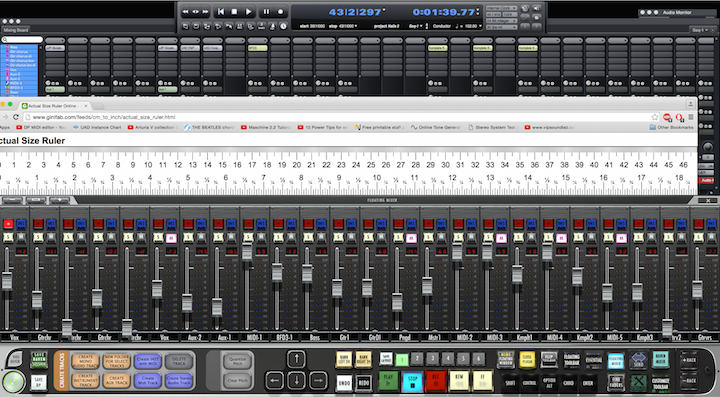The image size is (720, 397).
Task: Toggle record-enable on the Vox channel strip
Action: [8, 224]
